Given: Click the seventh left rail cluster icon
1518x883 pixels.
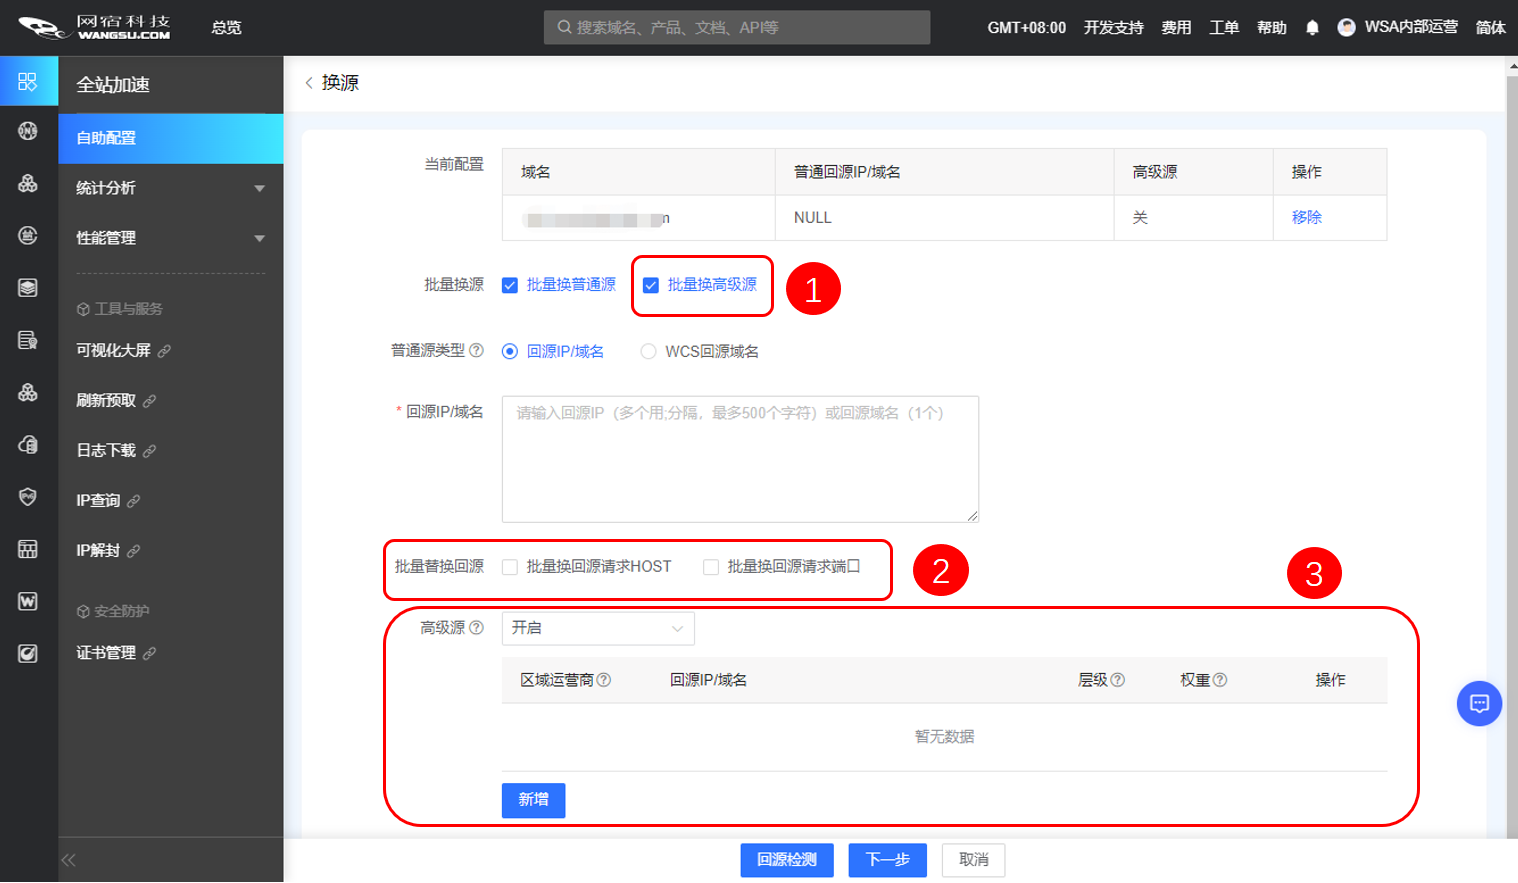Looking at the screenshot, I should 28,393.
